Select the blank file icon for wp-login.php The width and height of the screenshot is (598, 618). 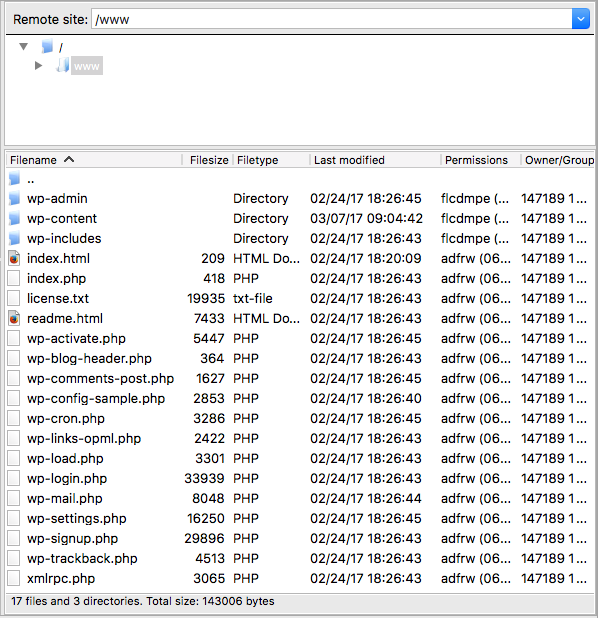[14, 478]
